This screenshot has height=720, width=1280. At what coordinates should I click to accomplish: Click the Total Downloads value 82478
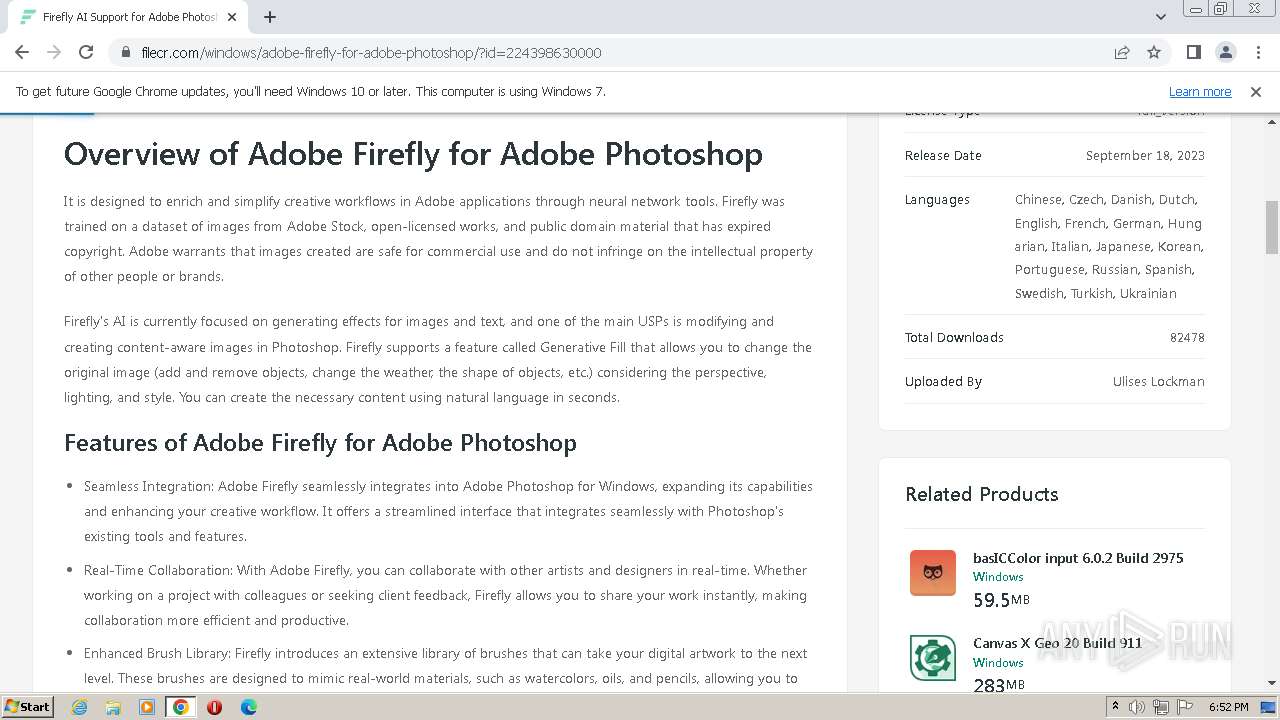1187,337
